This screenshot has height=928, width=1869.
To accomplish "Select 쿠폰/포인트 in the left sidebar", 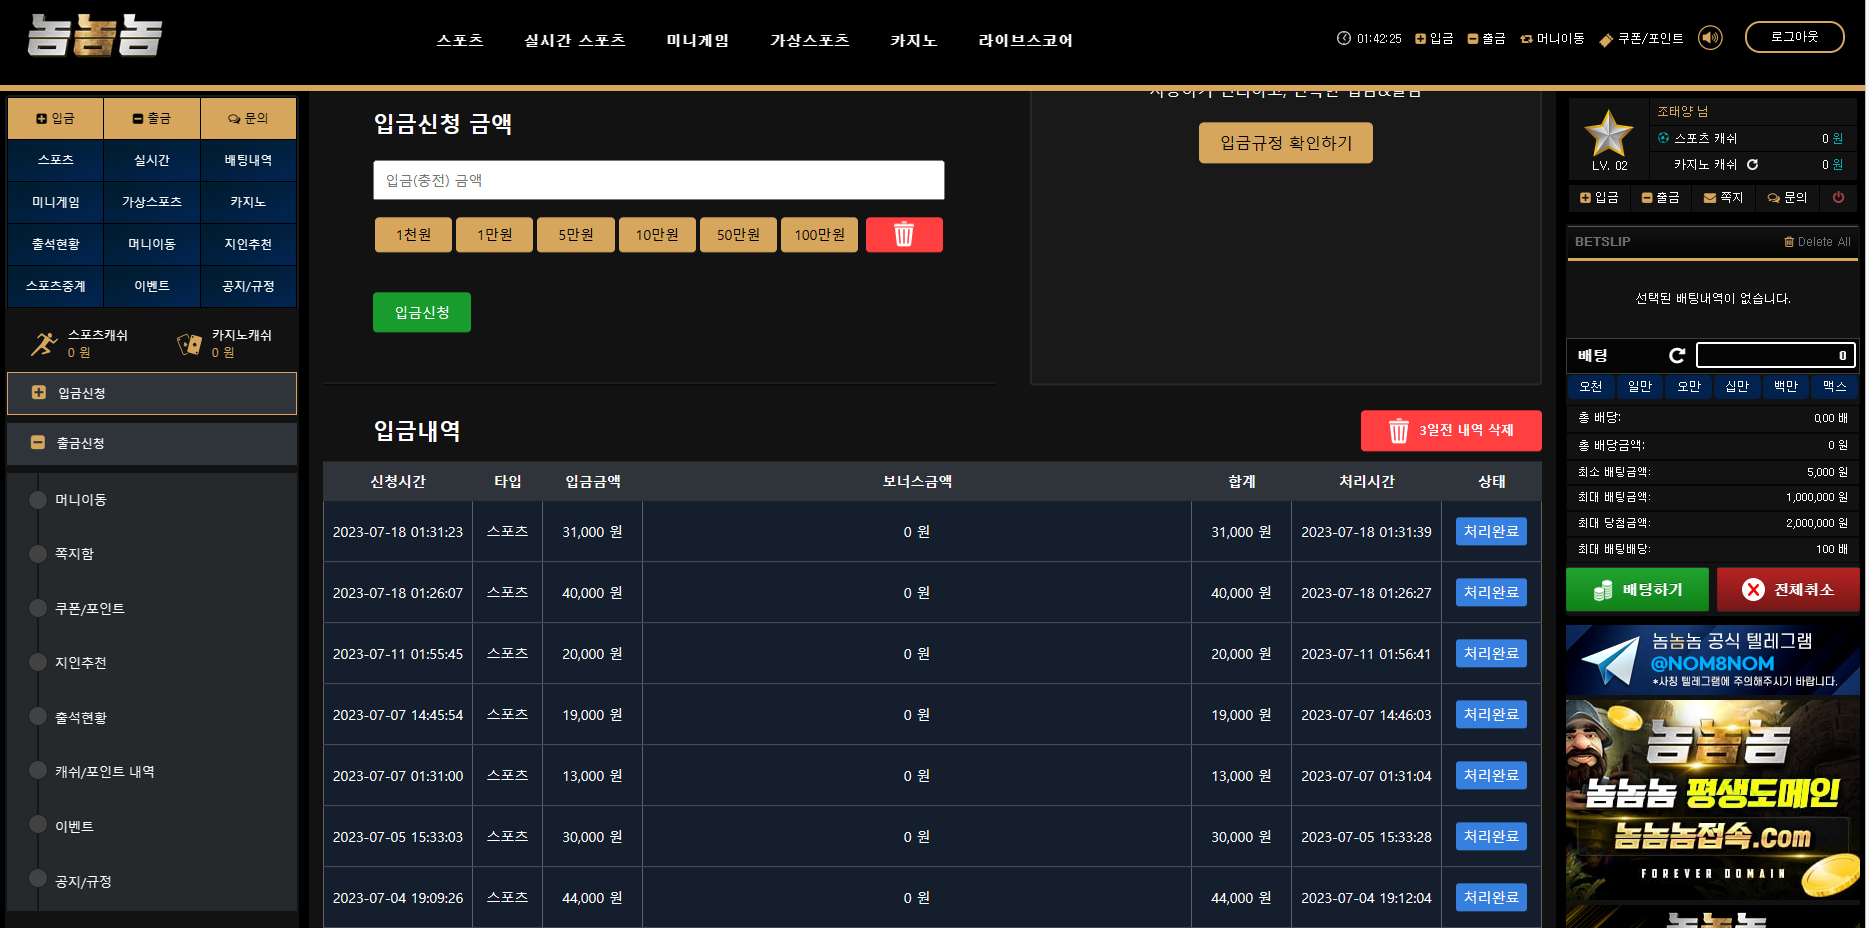I will tap(89, 609).
